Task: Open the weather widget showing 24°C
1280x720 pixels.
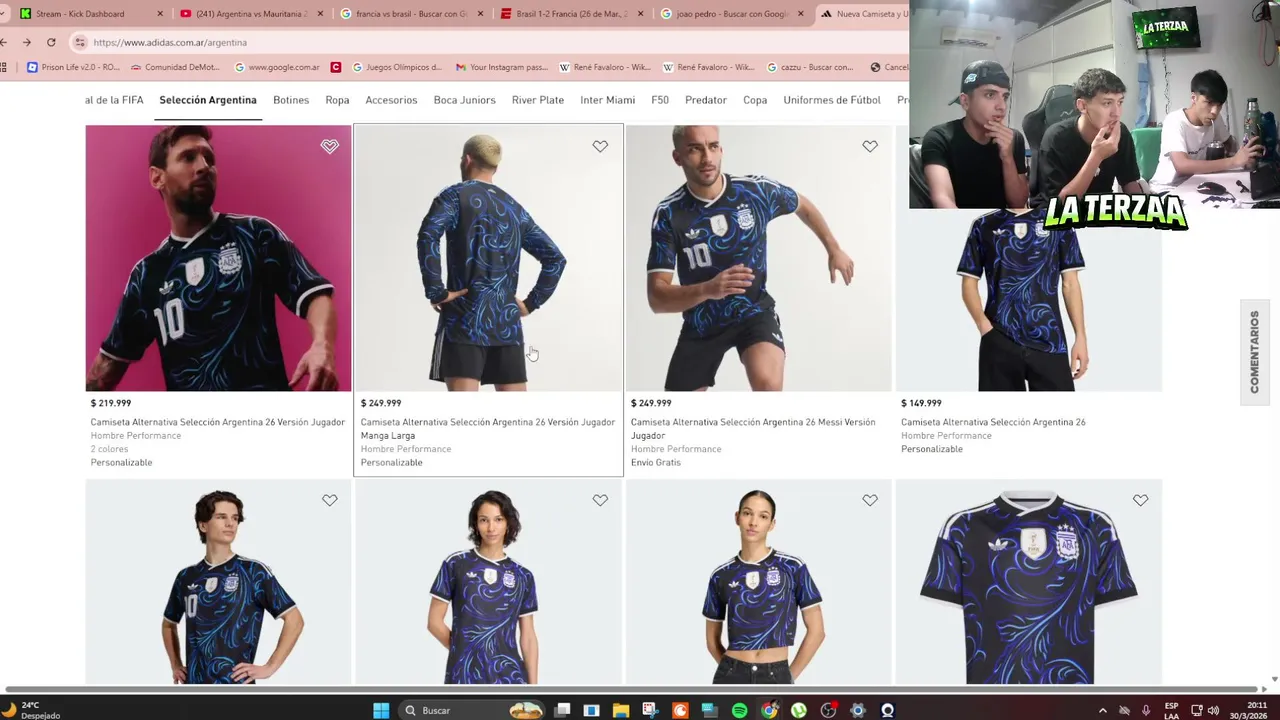Action: click(32, 710)
